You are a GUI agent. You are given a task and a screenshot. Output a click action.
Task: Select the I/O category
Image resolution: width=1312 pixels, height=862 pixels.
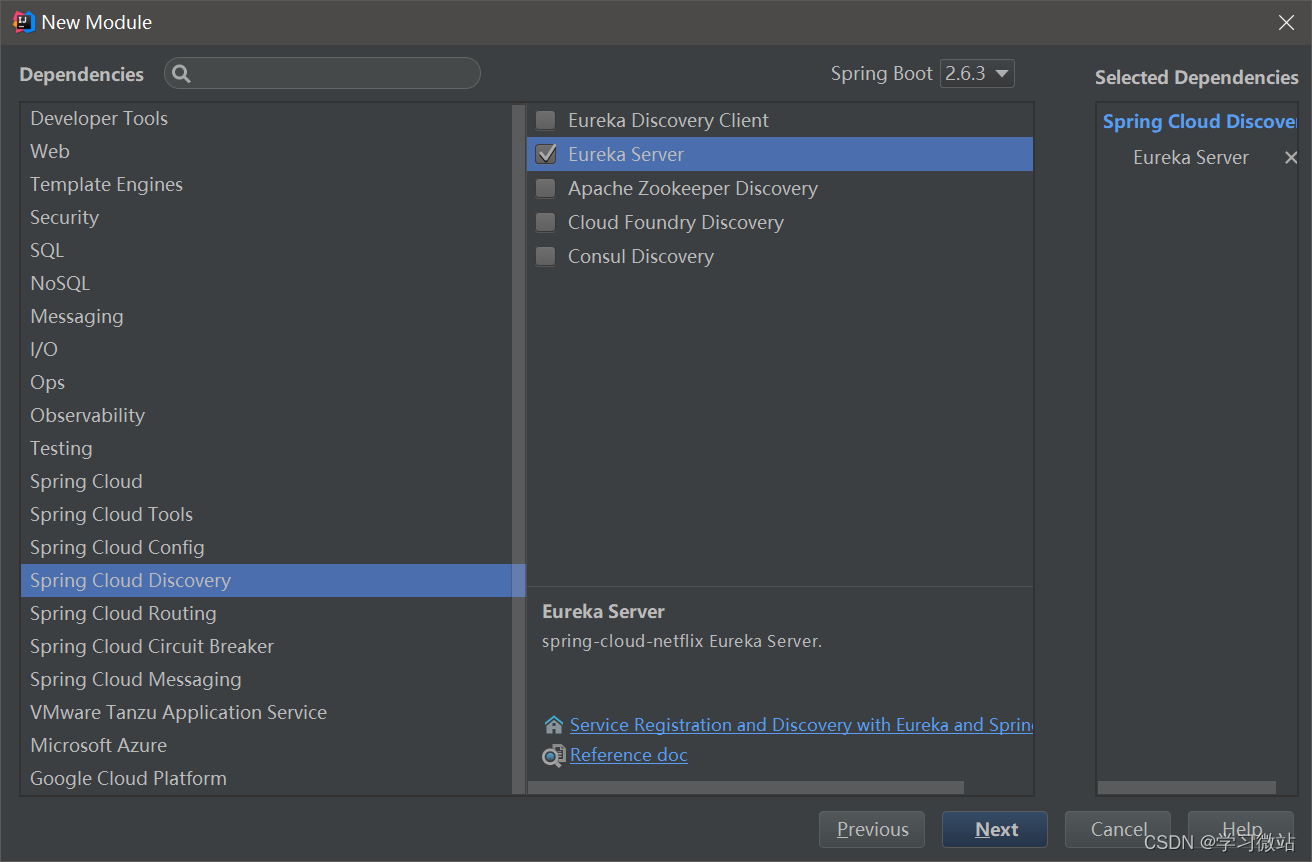click(x=266, y=349)
